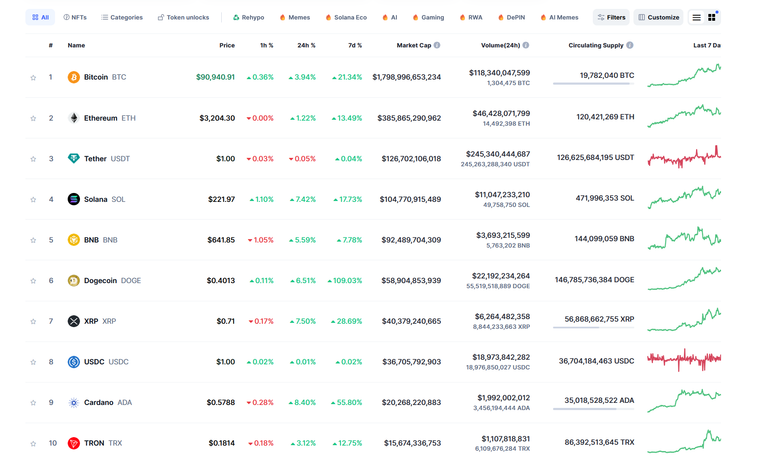768x460 pixels.
Task: Expand the Categories list
Action: 122,17
